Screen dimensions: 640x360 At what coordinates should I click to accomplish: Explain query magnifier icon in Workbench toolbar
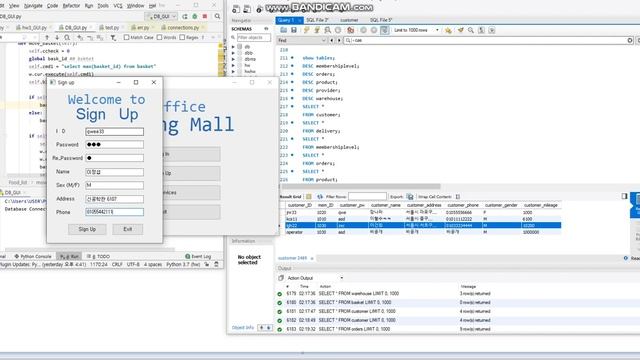(x=327, y=30)
